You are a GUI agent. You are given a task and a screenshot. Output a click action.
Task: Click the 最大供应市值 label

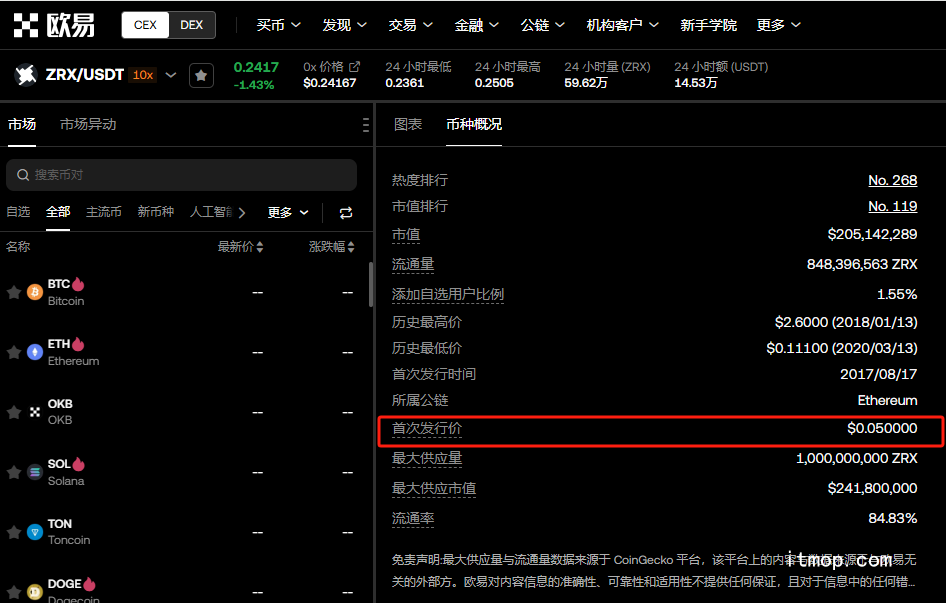434,488
